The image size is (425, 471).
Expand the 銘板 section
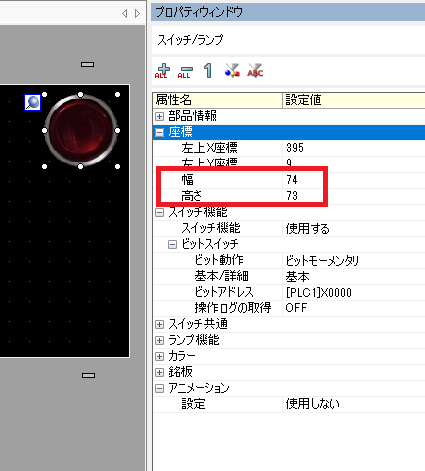[x=160, y=372]
